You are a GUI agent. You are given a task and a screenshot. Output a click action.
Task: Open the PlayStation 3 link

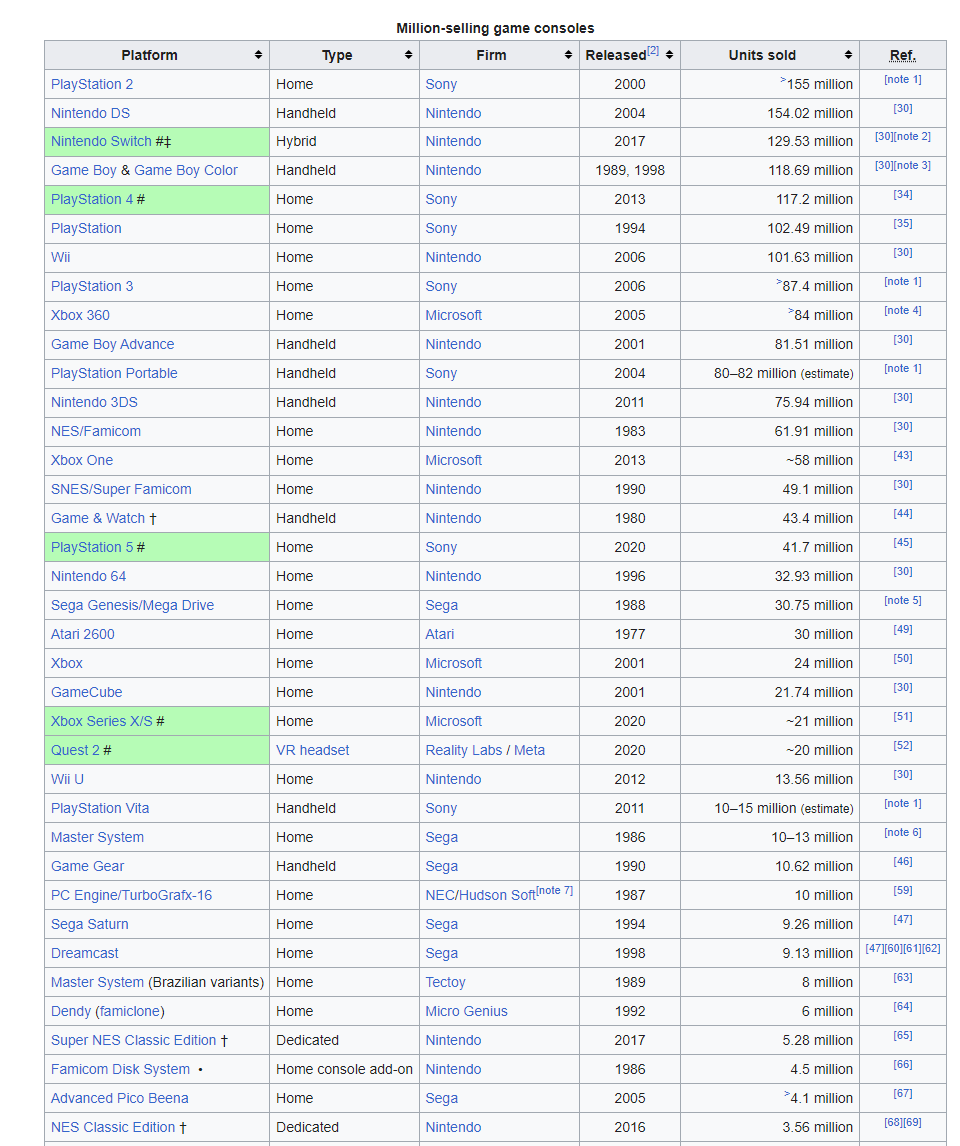point(92,286)
